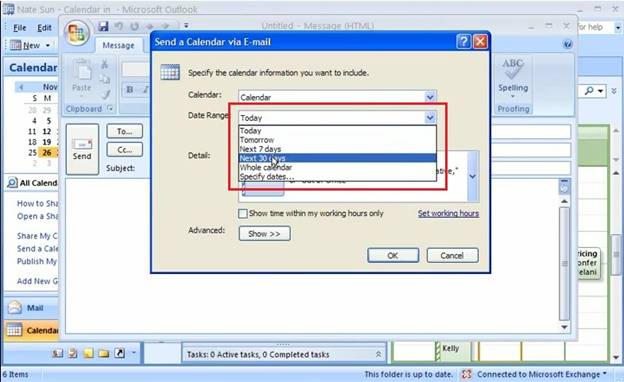This screenshot has width=624, height=382.
Task: Select date 19 in the mini calendar
Action: coord(47,142)
